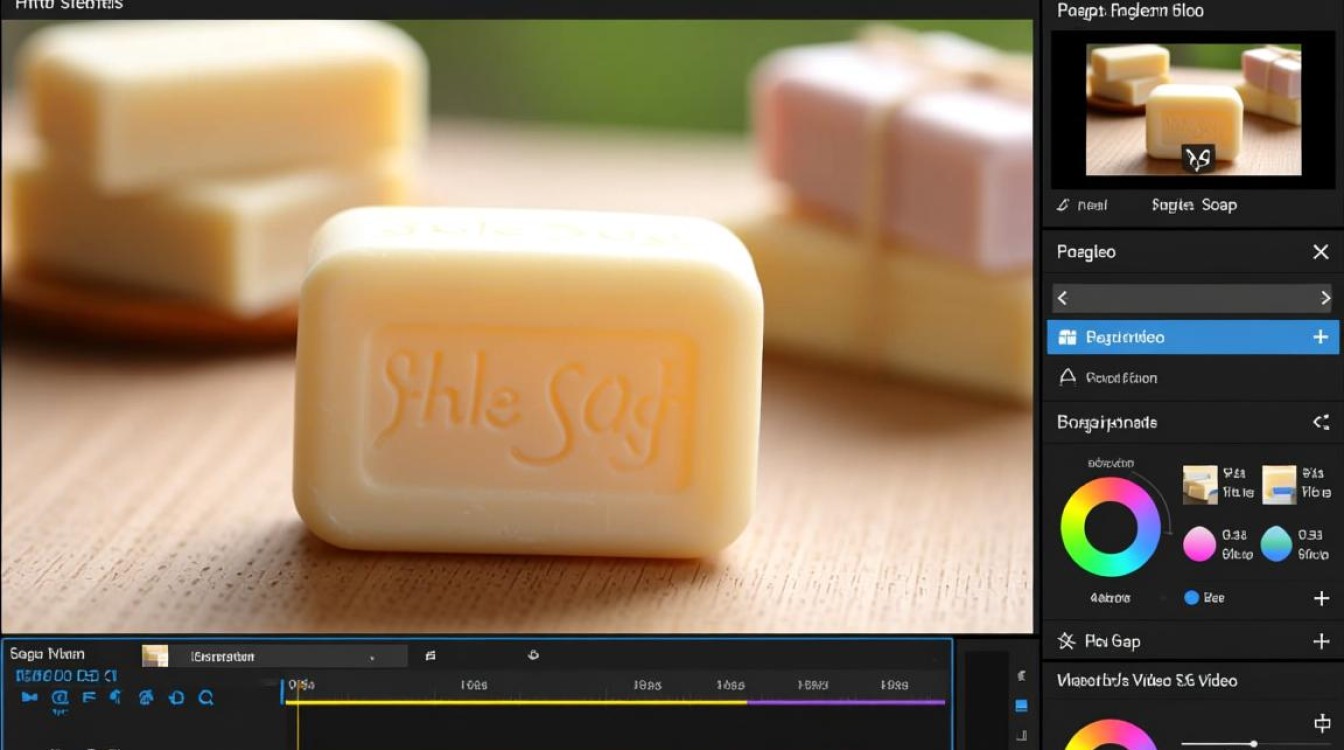Select the F-shaped flag icon in timeline toolbar
Viewport: 1344px width, 750px height.
88,698
